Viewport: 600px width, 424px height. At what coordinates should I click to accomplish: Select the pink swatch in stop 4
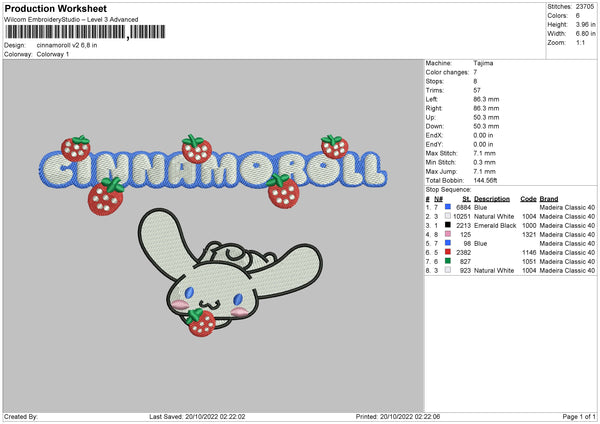click(x=449, y=234)
